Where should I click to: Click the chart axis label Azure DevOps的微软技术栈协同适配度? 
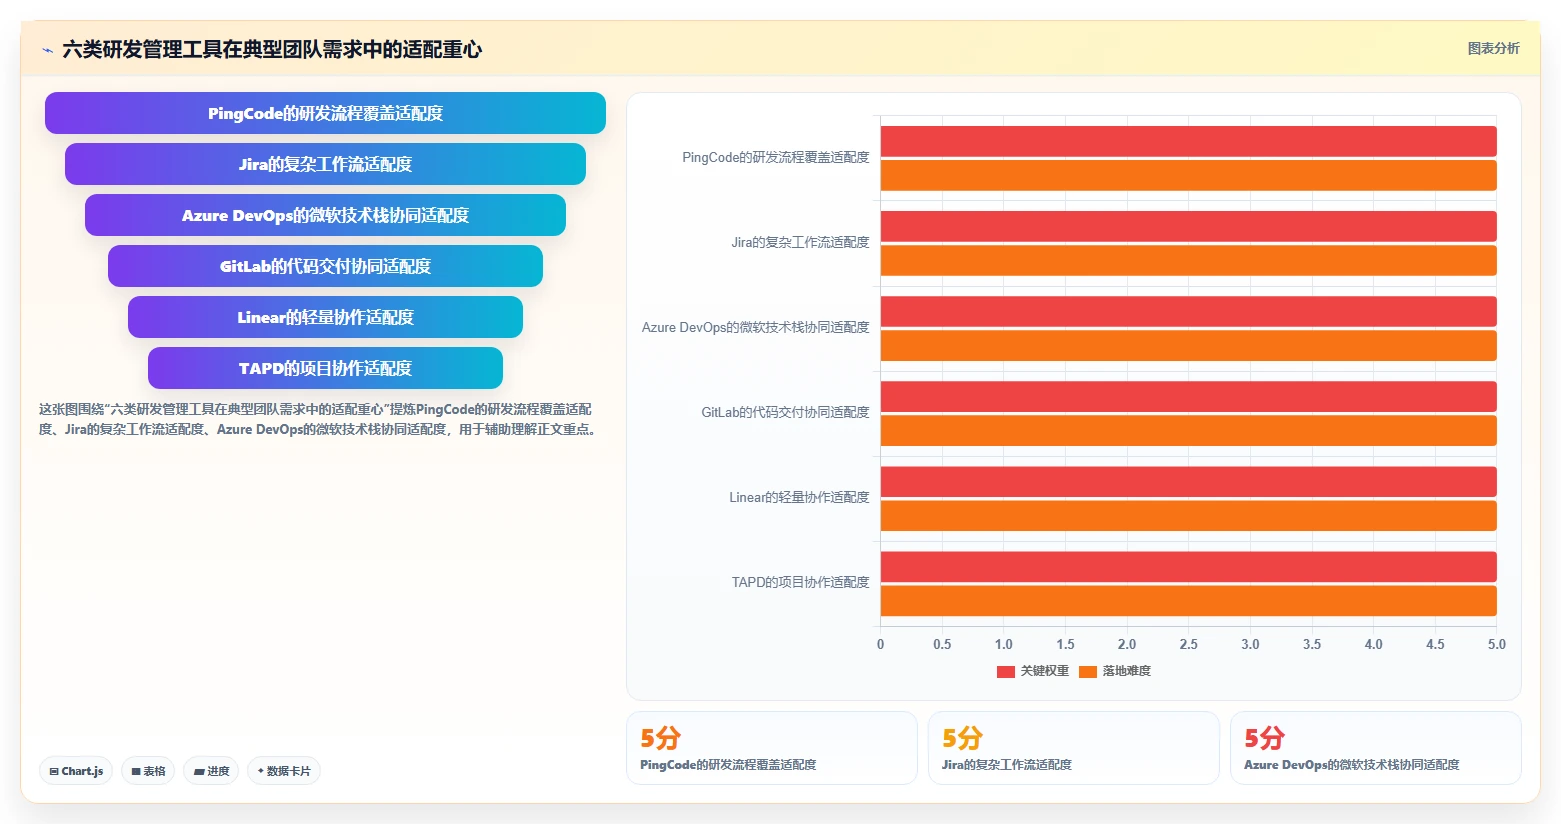tap(755, 327)
